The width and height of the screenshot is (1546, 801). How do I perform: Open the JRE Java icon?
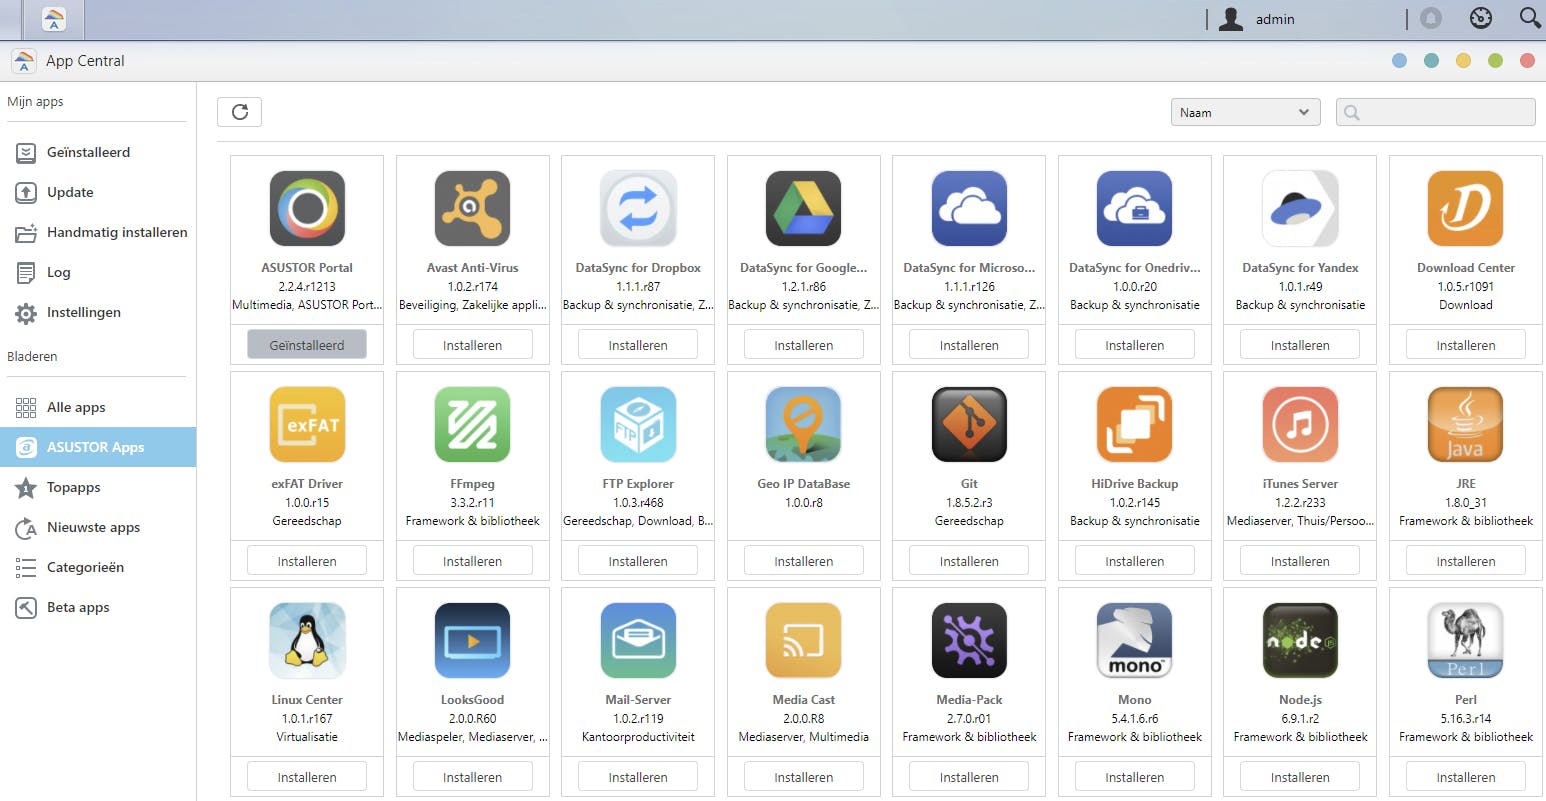1466,424
